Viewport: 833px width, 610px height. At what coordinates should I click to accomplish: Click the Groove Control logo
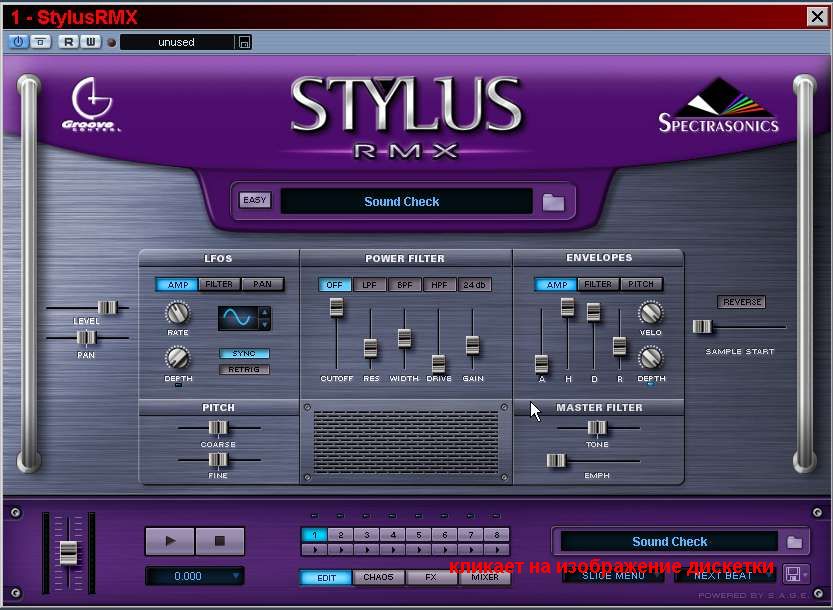point(91,104)
